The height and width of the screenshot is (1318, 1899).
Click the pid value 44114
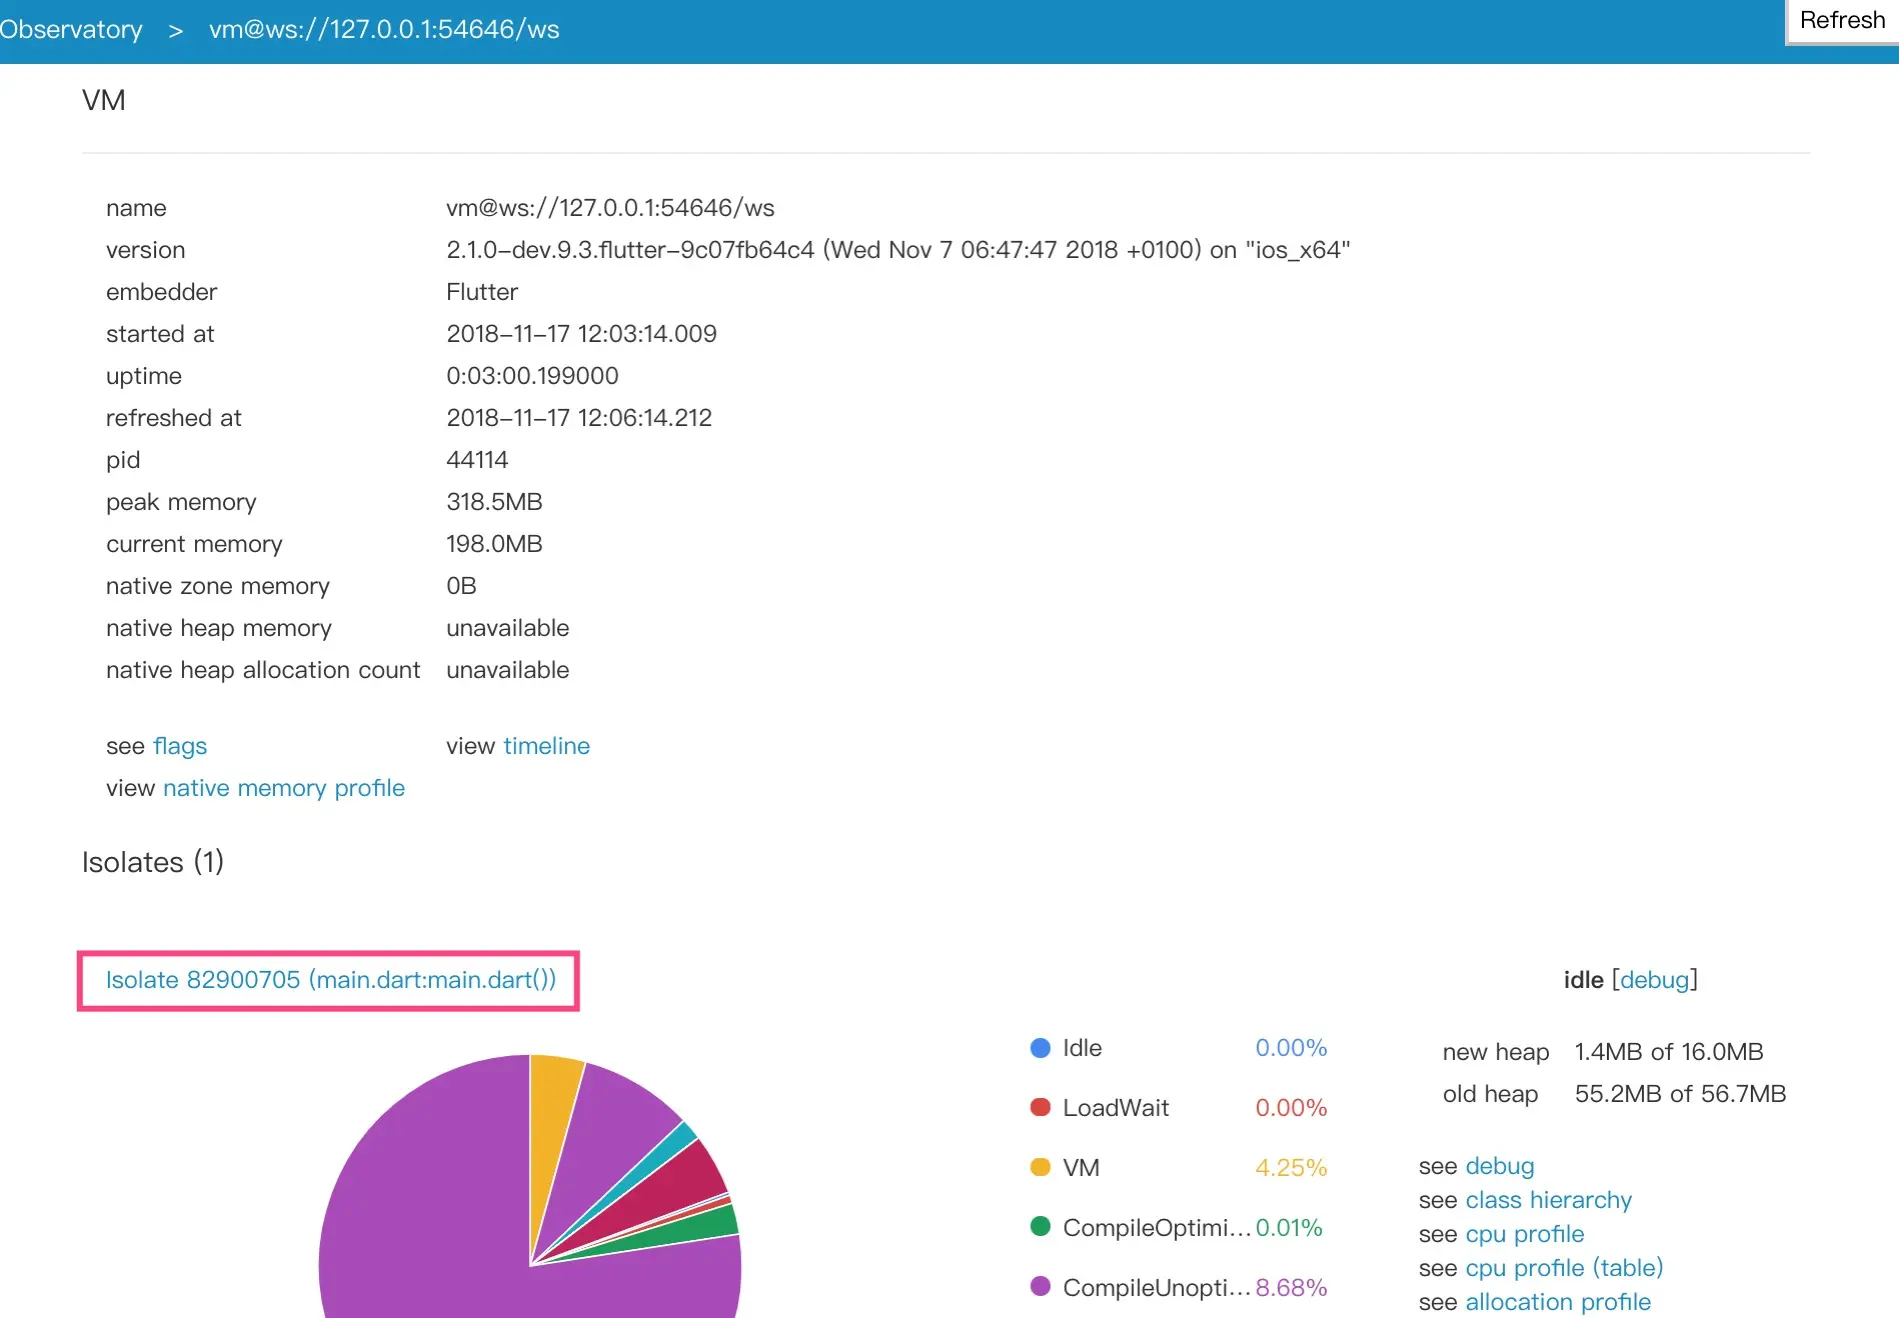point(477,460)
